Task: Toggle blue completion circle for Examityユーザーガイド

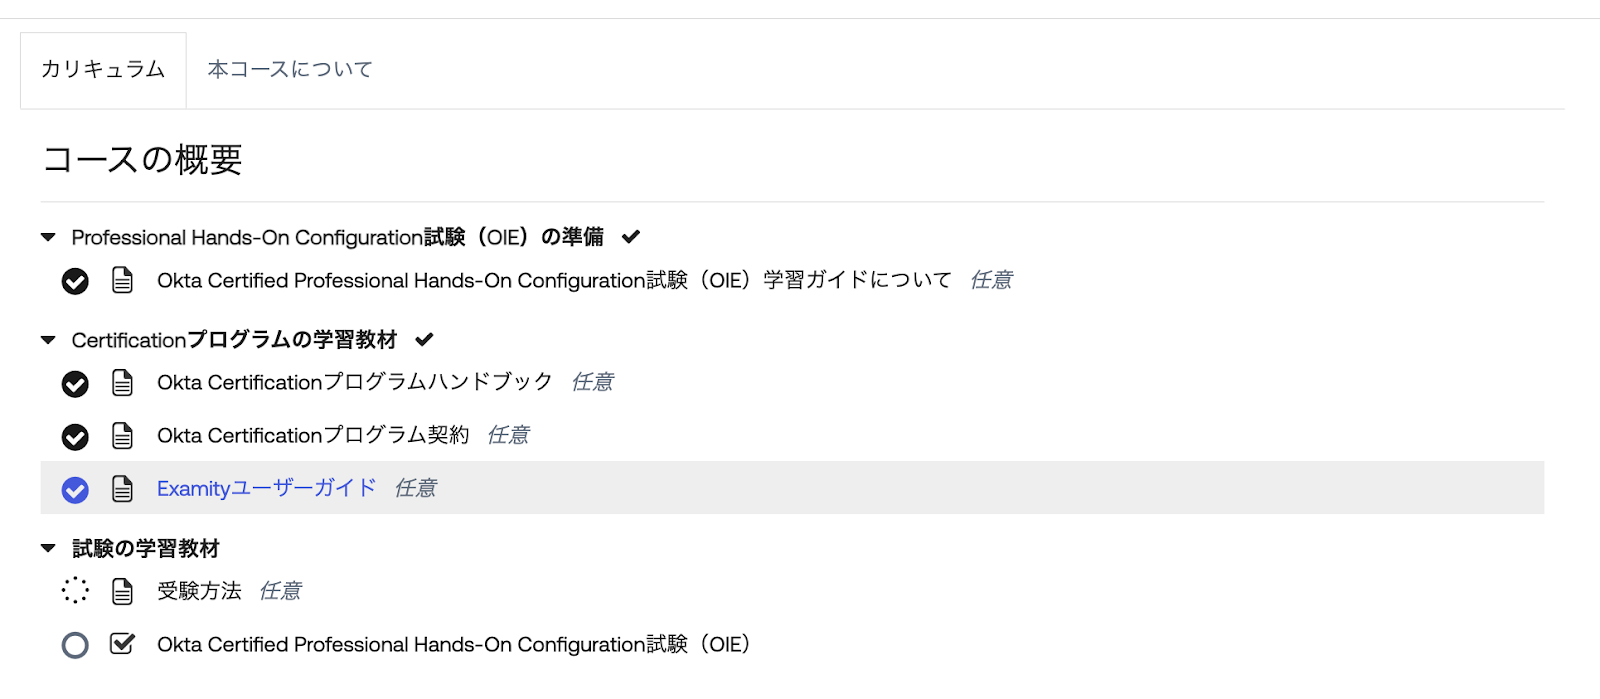Action: coord(75,490)
